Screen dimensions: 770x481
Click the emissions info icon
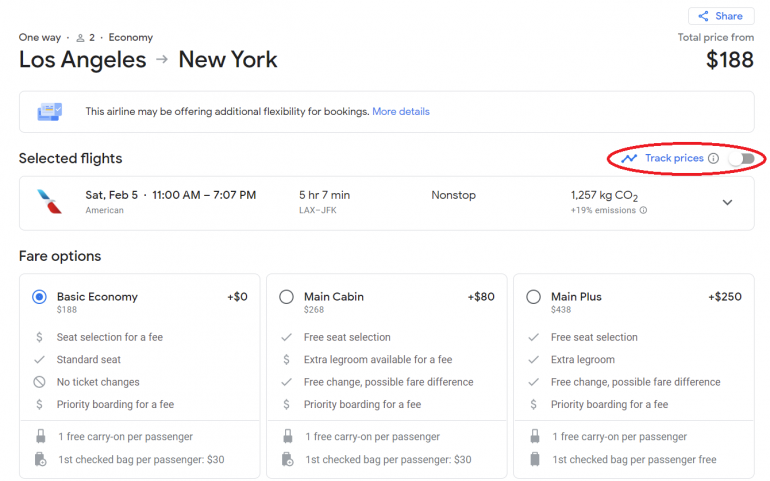click(643, 210)
